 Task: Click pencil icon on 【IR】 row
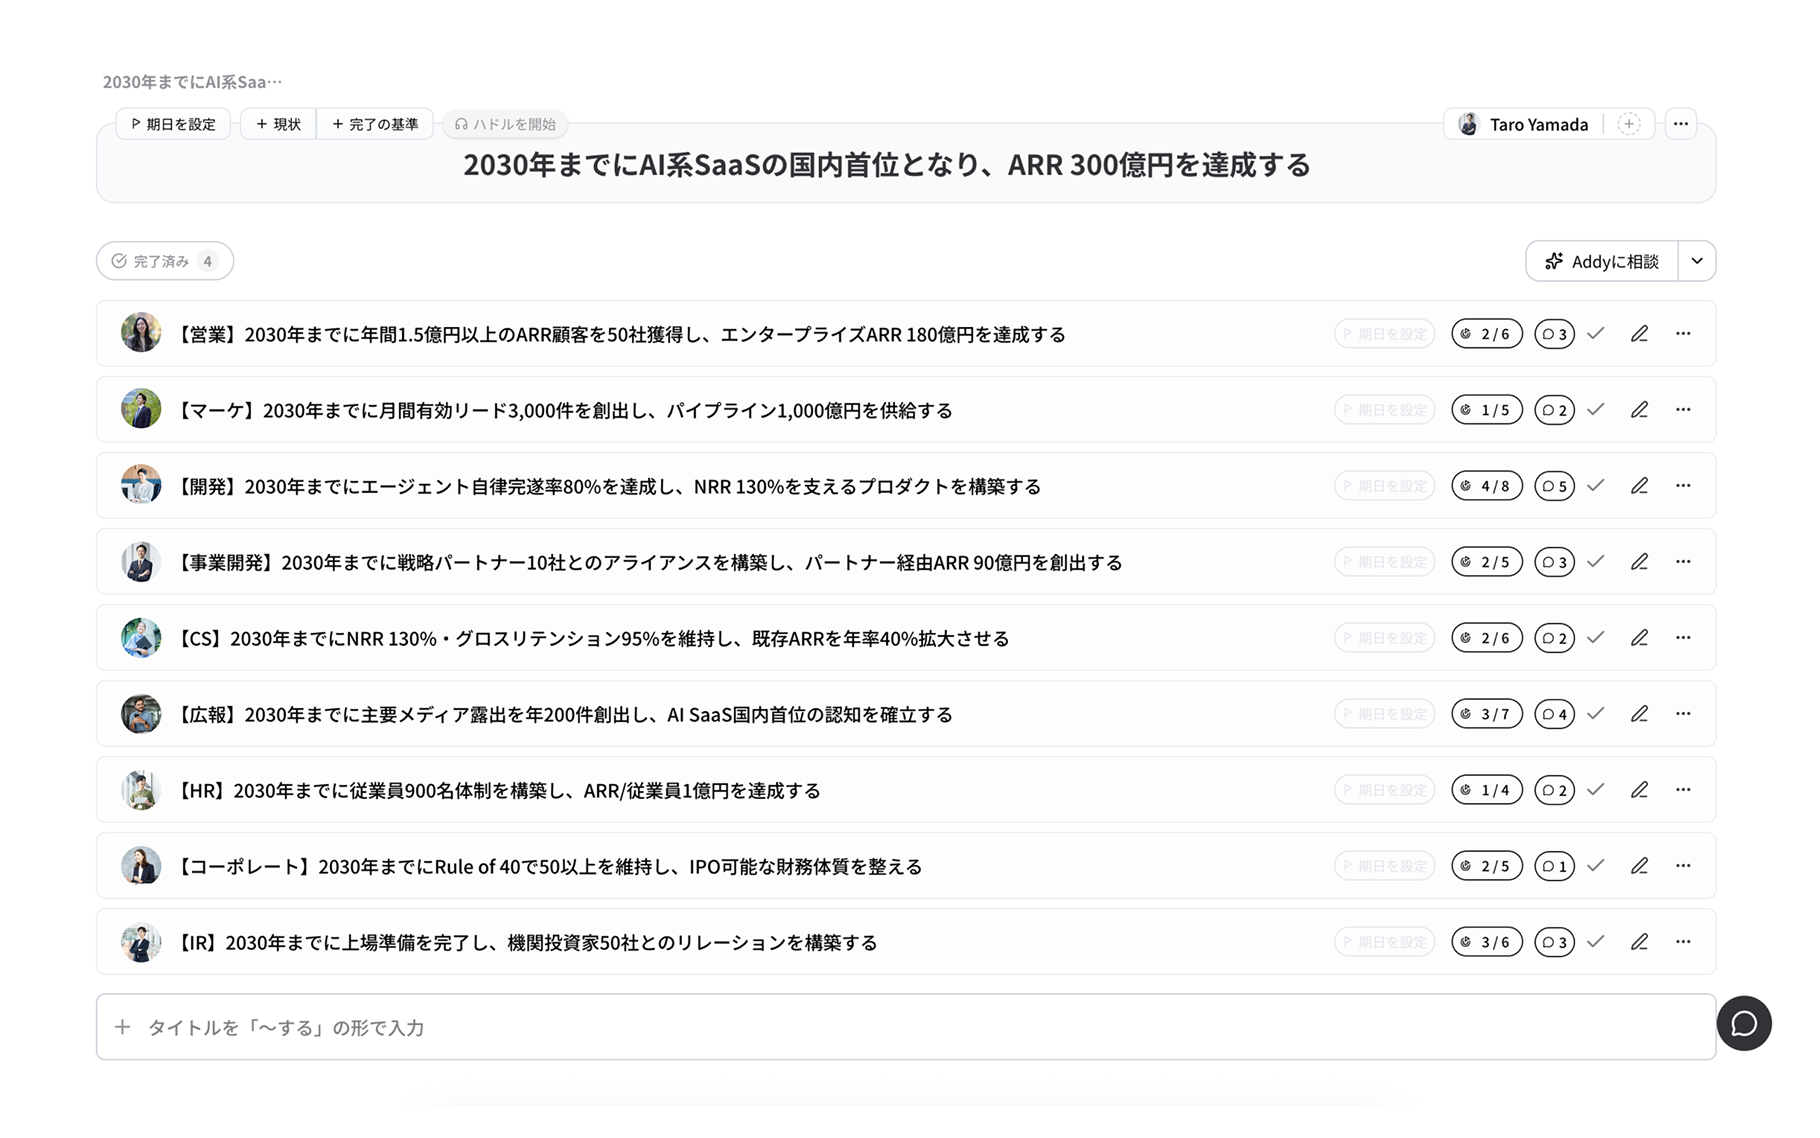pos(1639,942)
